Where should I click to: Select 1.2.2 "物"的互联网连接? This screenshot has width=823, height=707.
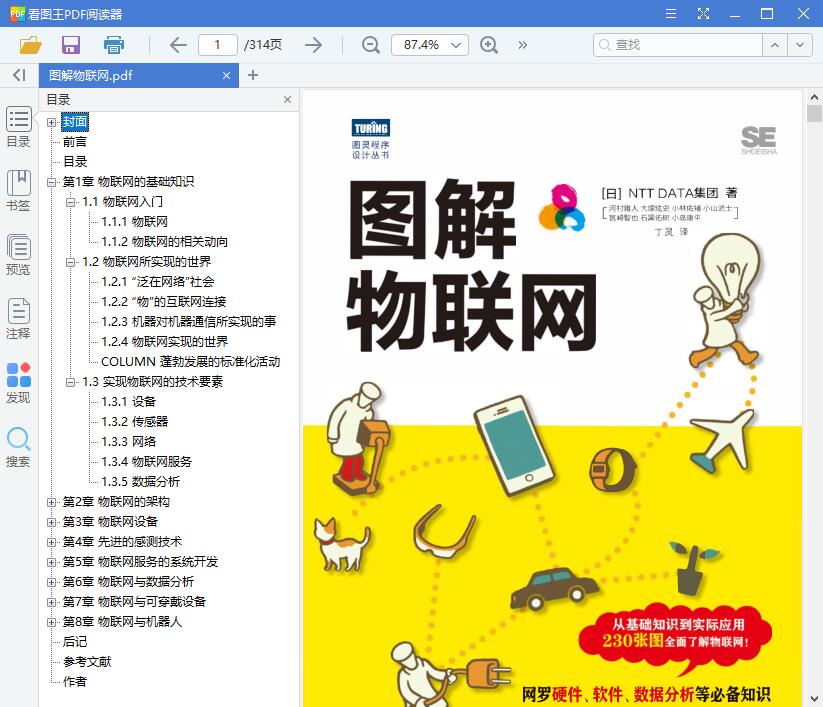tap(164, 302)
